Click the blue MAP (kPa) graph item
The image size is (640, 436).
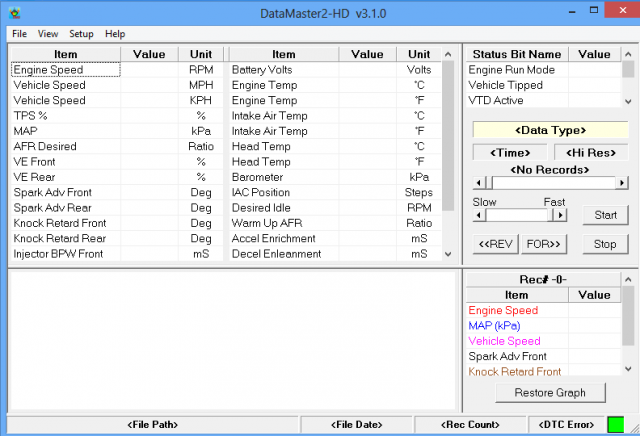[x=544, y=326]
